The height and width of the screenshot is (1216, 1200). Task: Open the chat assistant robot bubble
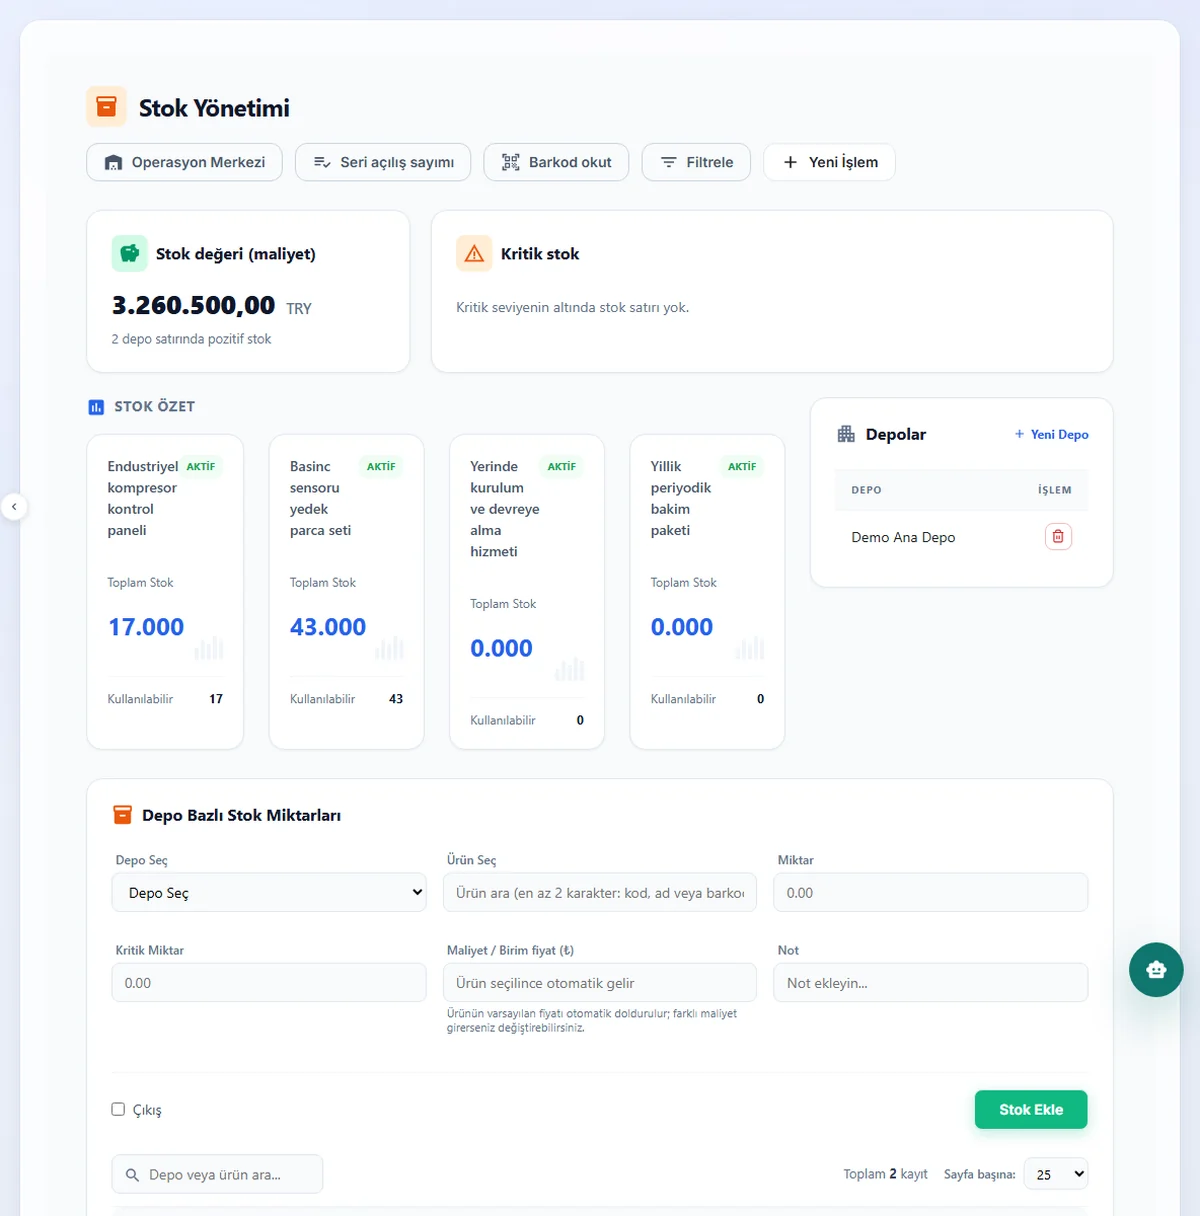point(1156,969)
